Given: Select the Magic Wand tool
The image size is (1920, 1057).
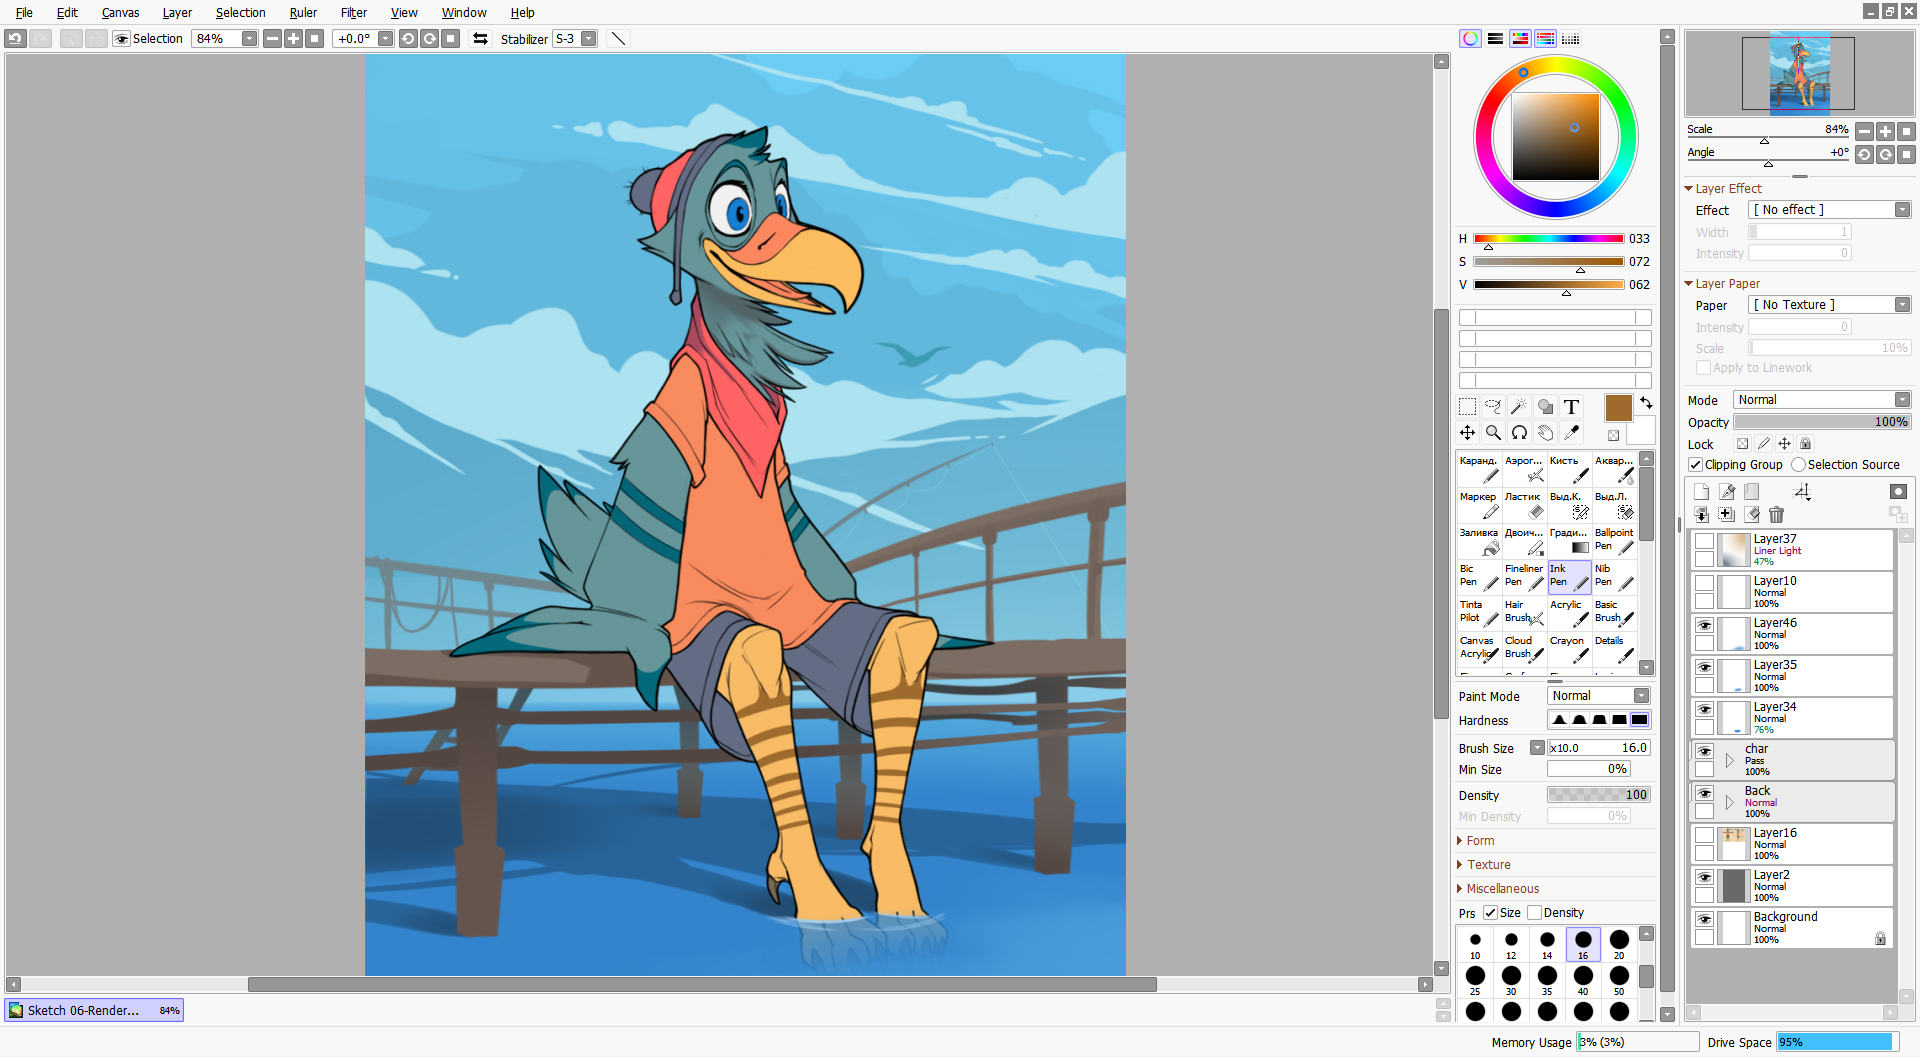Looking at the screenshot, I should (1519, 406).
